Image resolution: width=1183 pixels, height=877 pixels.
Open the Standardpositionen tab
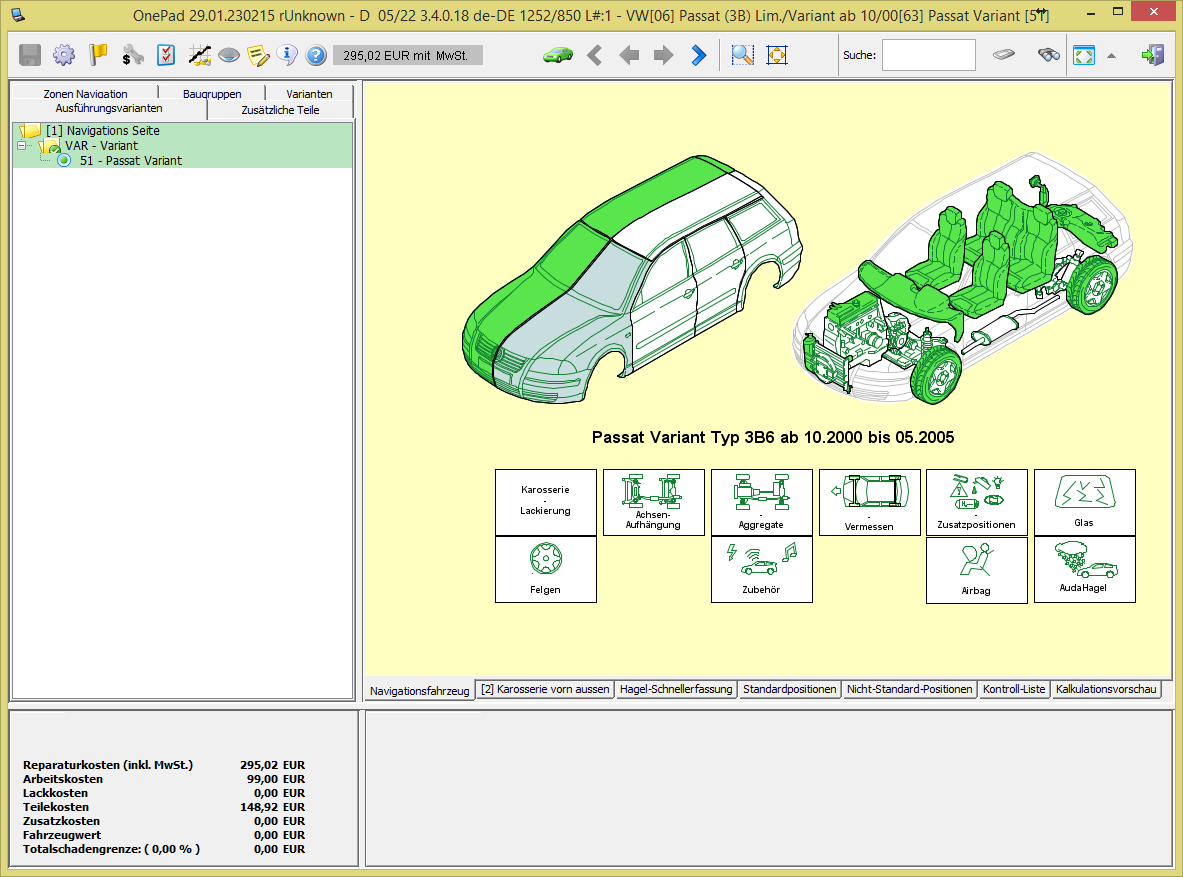789,689
